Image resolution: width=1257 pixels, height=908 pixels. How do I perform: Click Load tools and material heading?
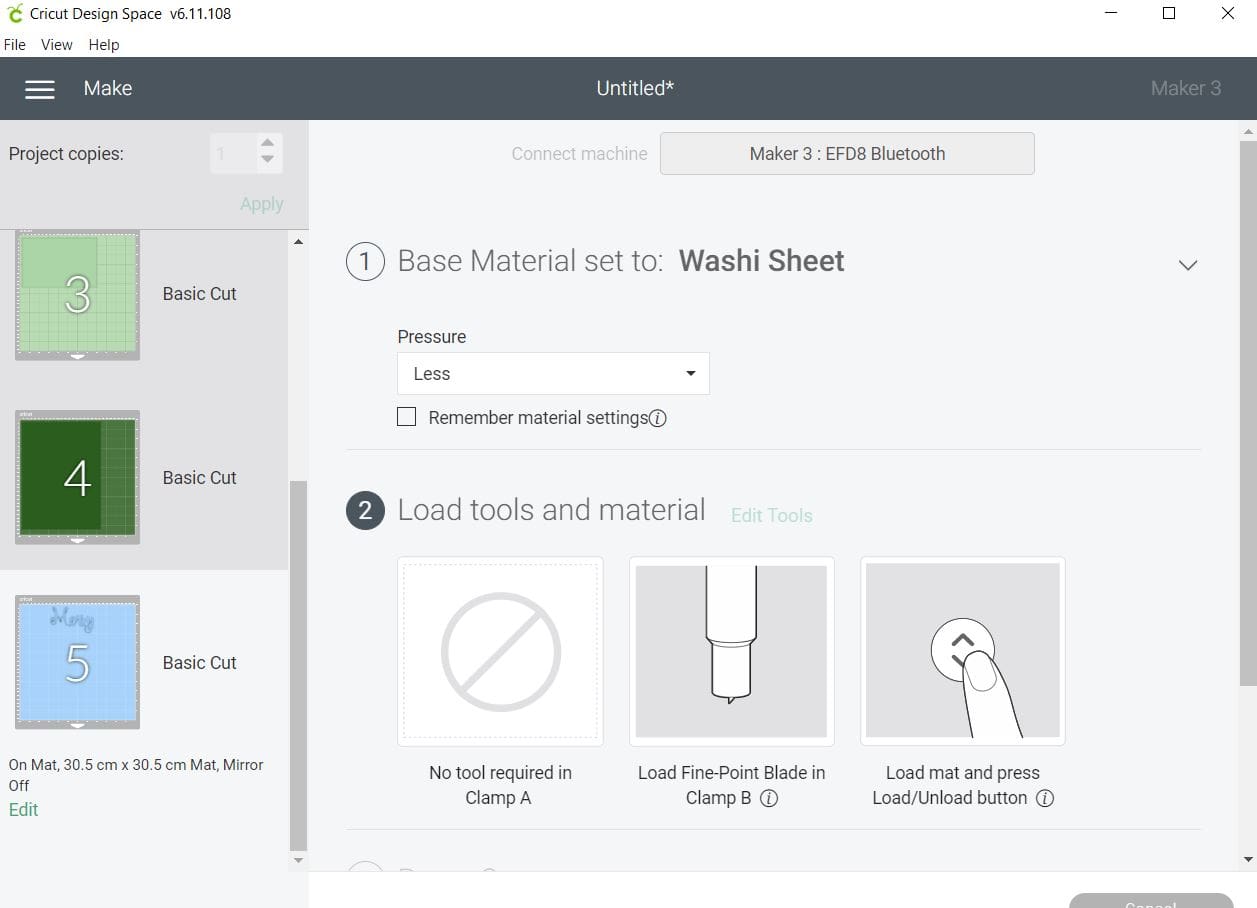552,510
